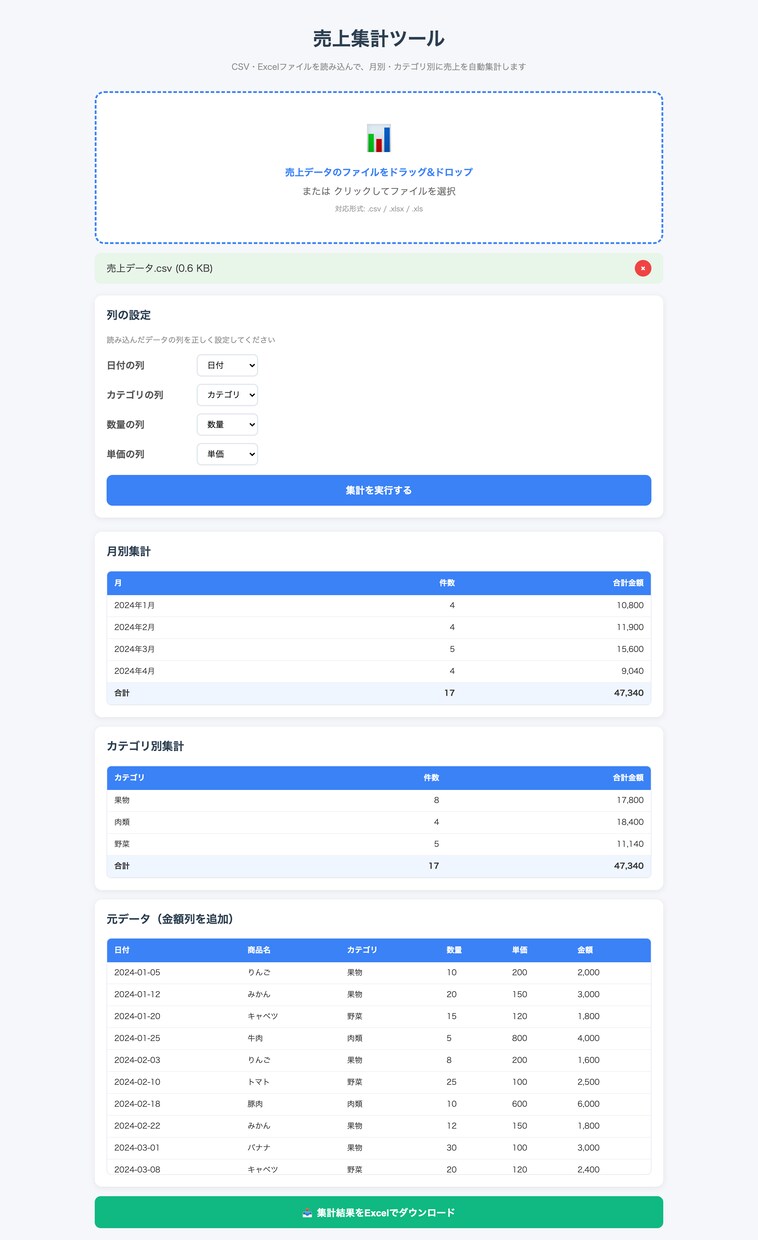This screenshot has height=1240, width=758.
Task: Click the bar chart upload icon
Action: point(379,138)
